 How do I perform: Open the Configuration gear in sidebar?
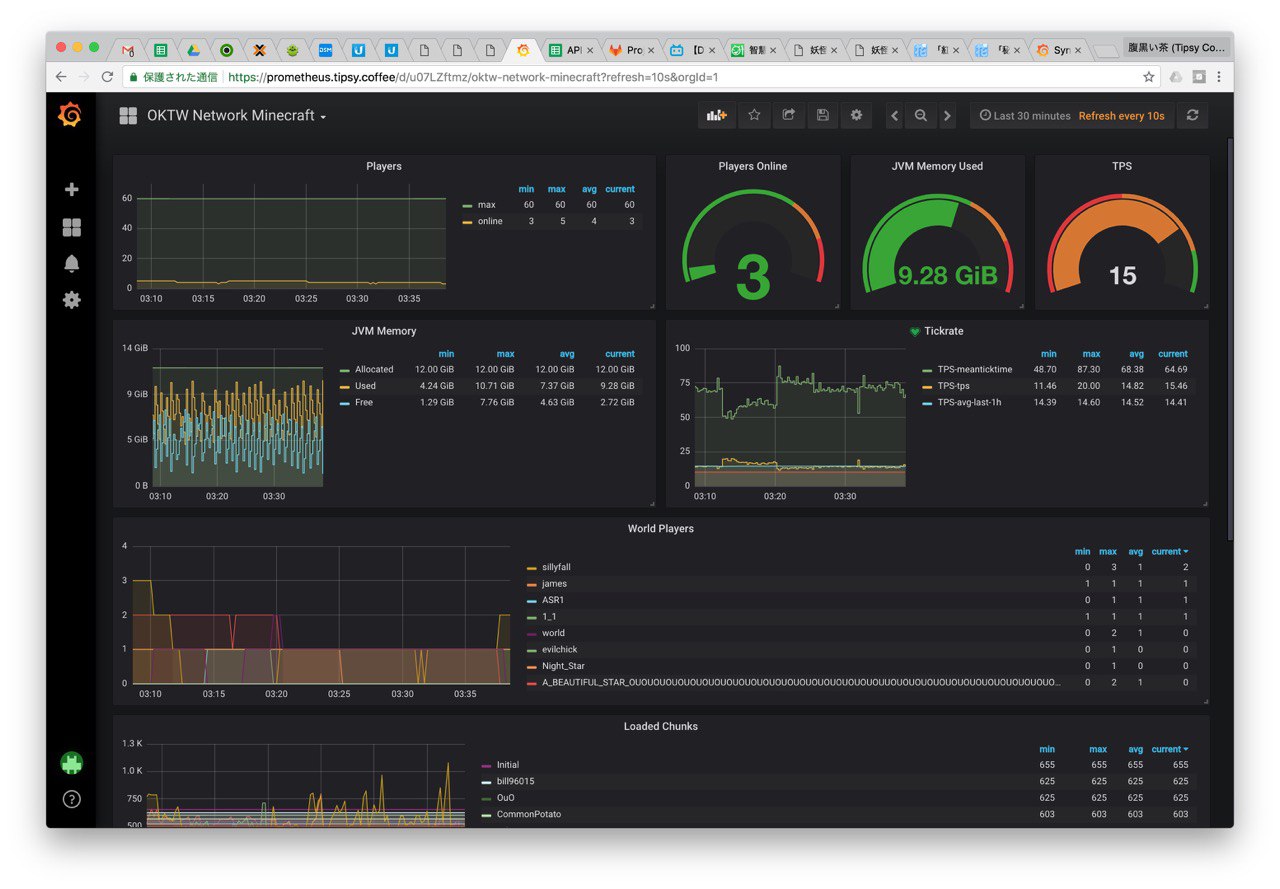pos(71,299)
